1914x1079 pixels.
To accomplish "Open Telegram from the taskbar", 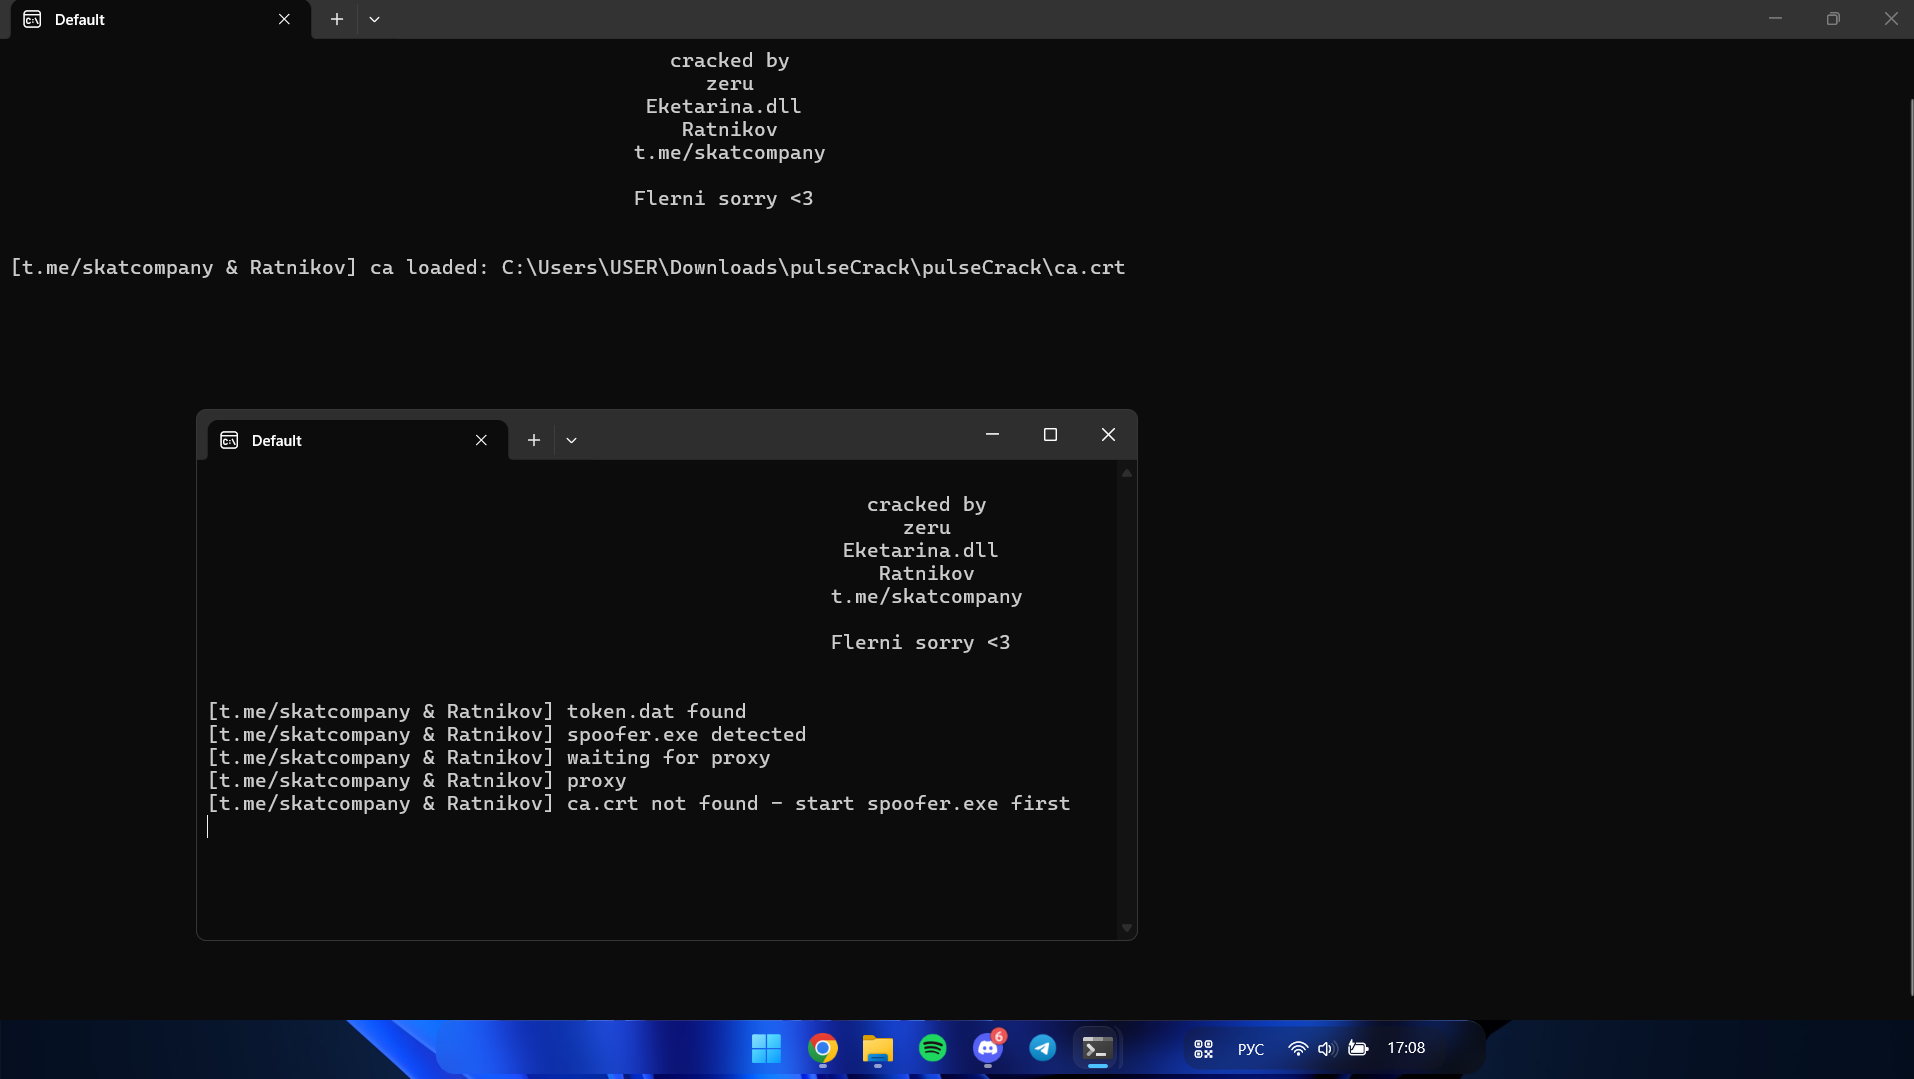I will (1042, 1048).
